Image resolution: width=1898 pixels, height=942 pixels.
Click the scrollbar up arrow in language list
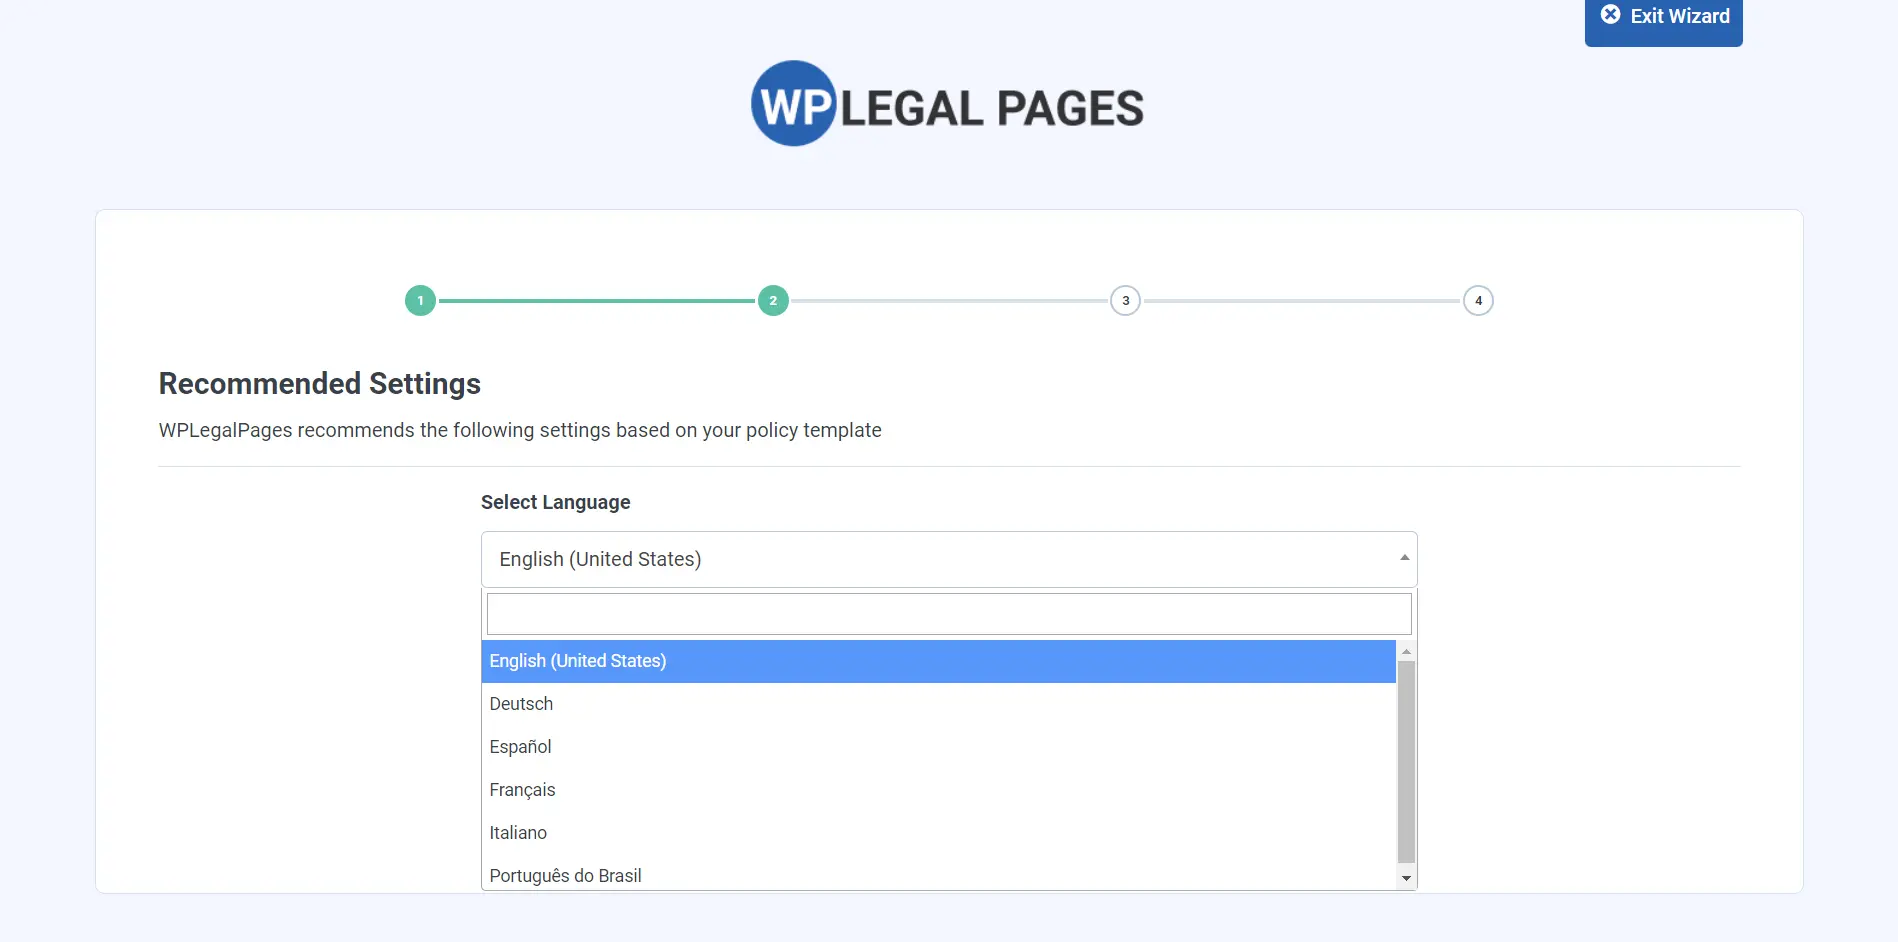(x=1407, y=650)
